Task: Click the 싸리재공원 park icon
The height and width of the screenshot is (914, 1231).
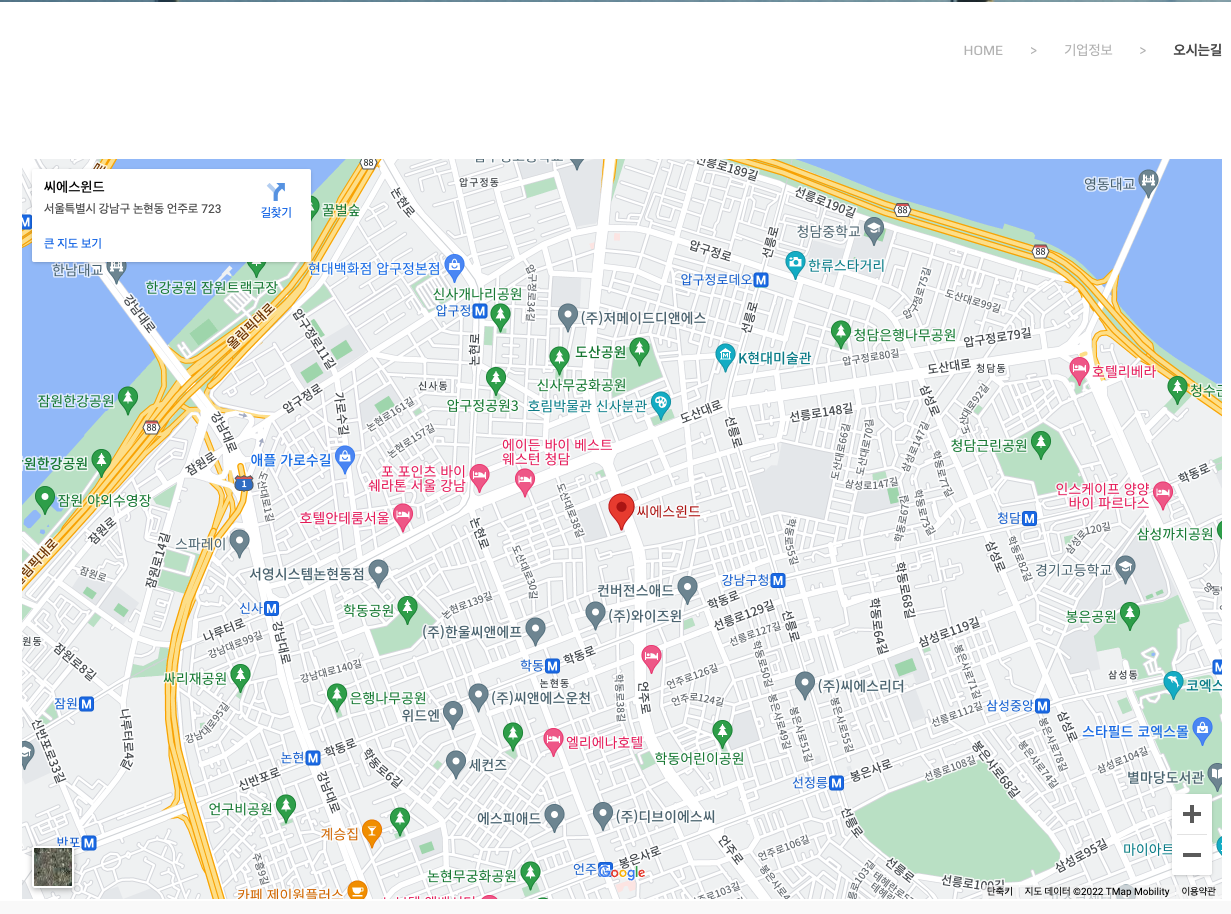Action: (x=240, y=677)
